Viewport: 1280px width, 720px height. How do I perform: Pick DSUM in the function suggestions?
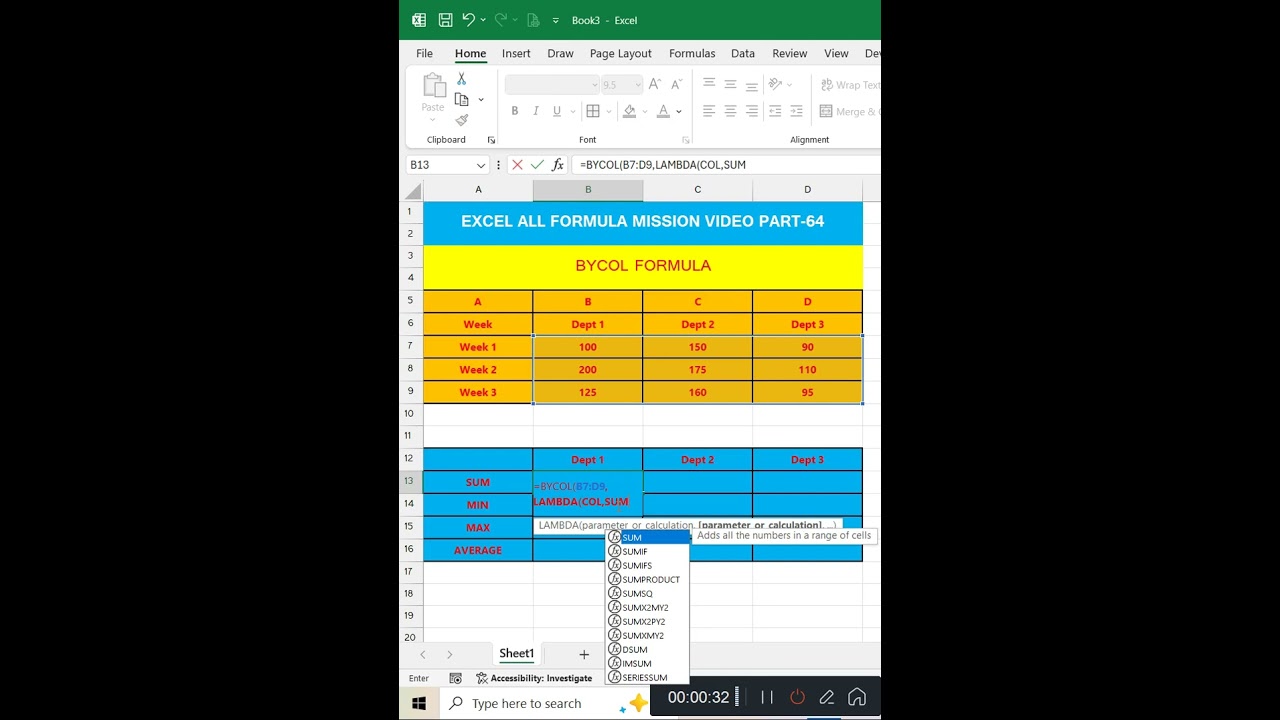pos(648,650)
